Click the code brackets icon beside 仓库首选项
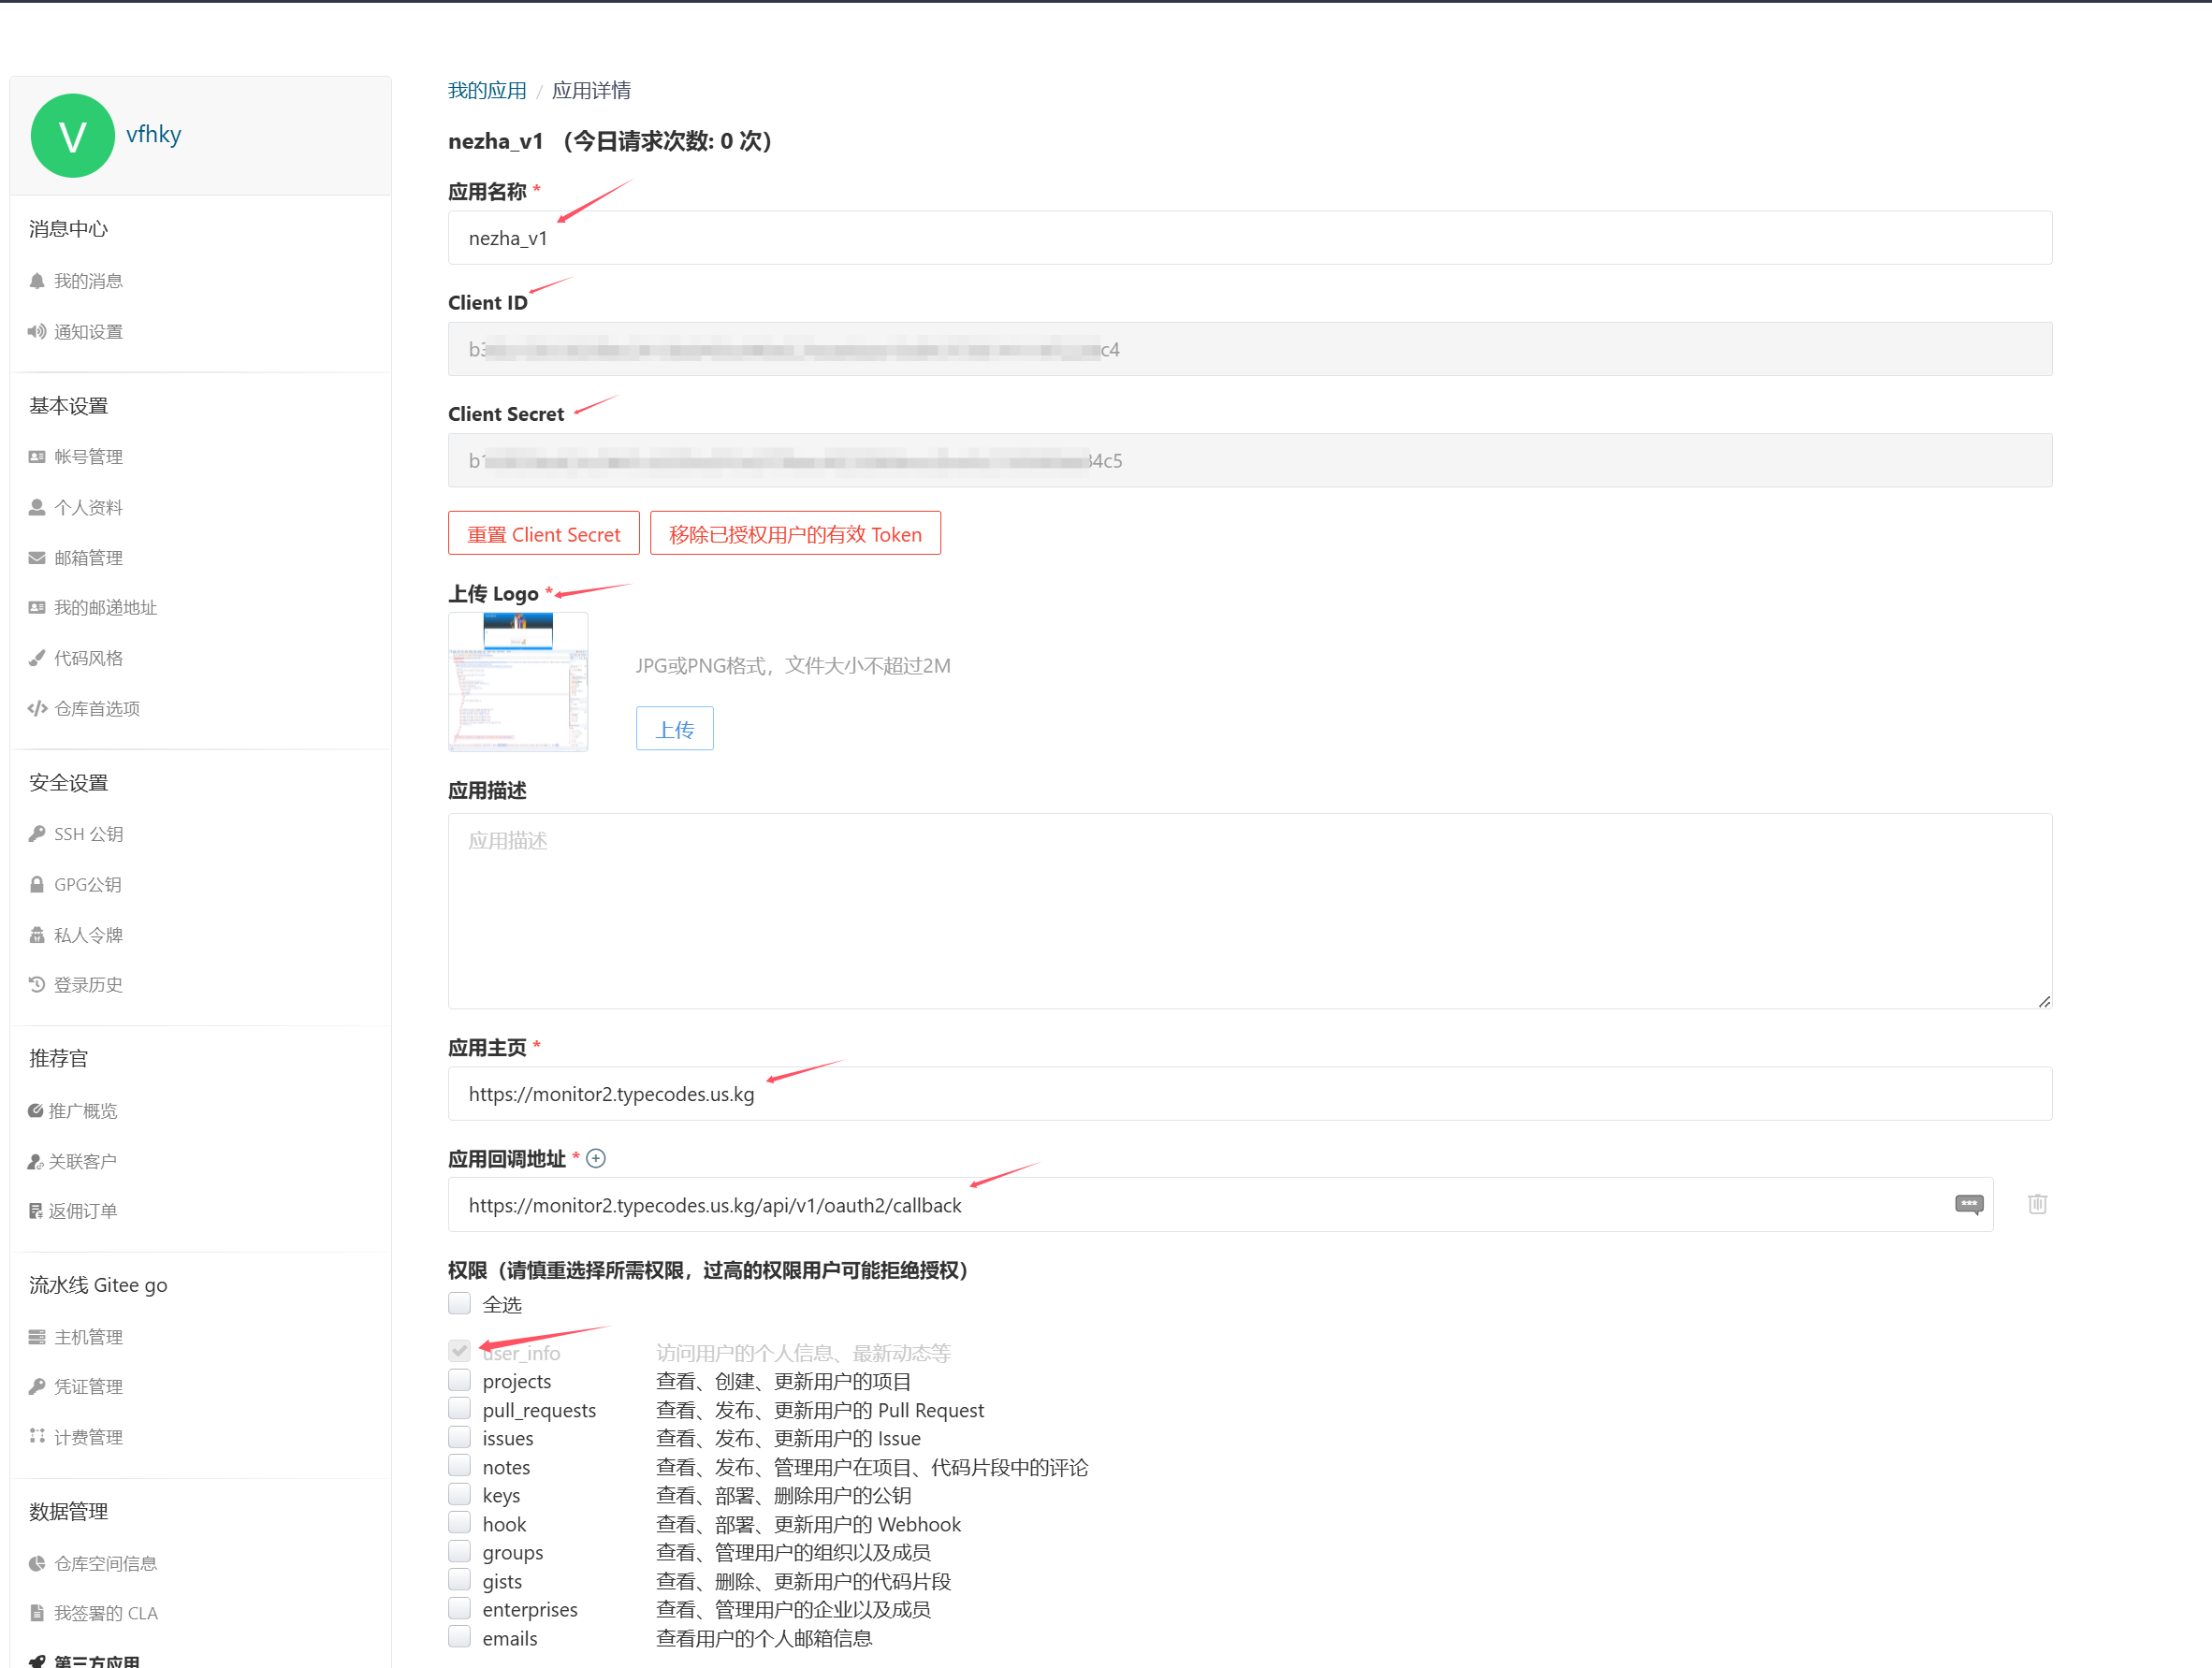The image size is (2212, 1668). click(37, 709)
